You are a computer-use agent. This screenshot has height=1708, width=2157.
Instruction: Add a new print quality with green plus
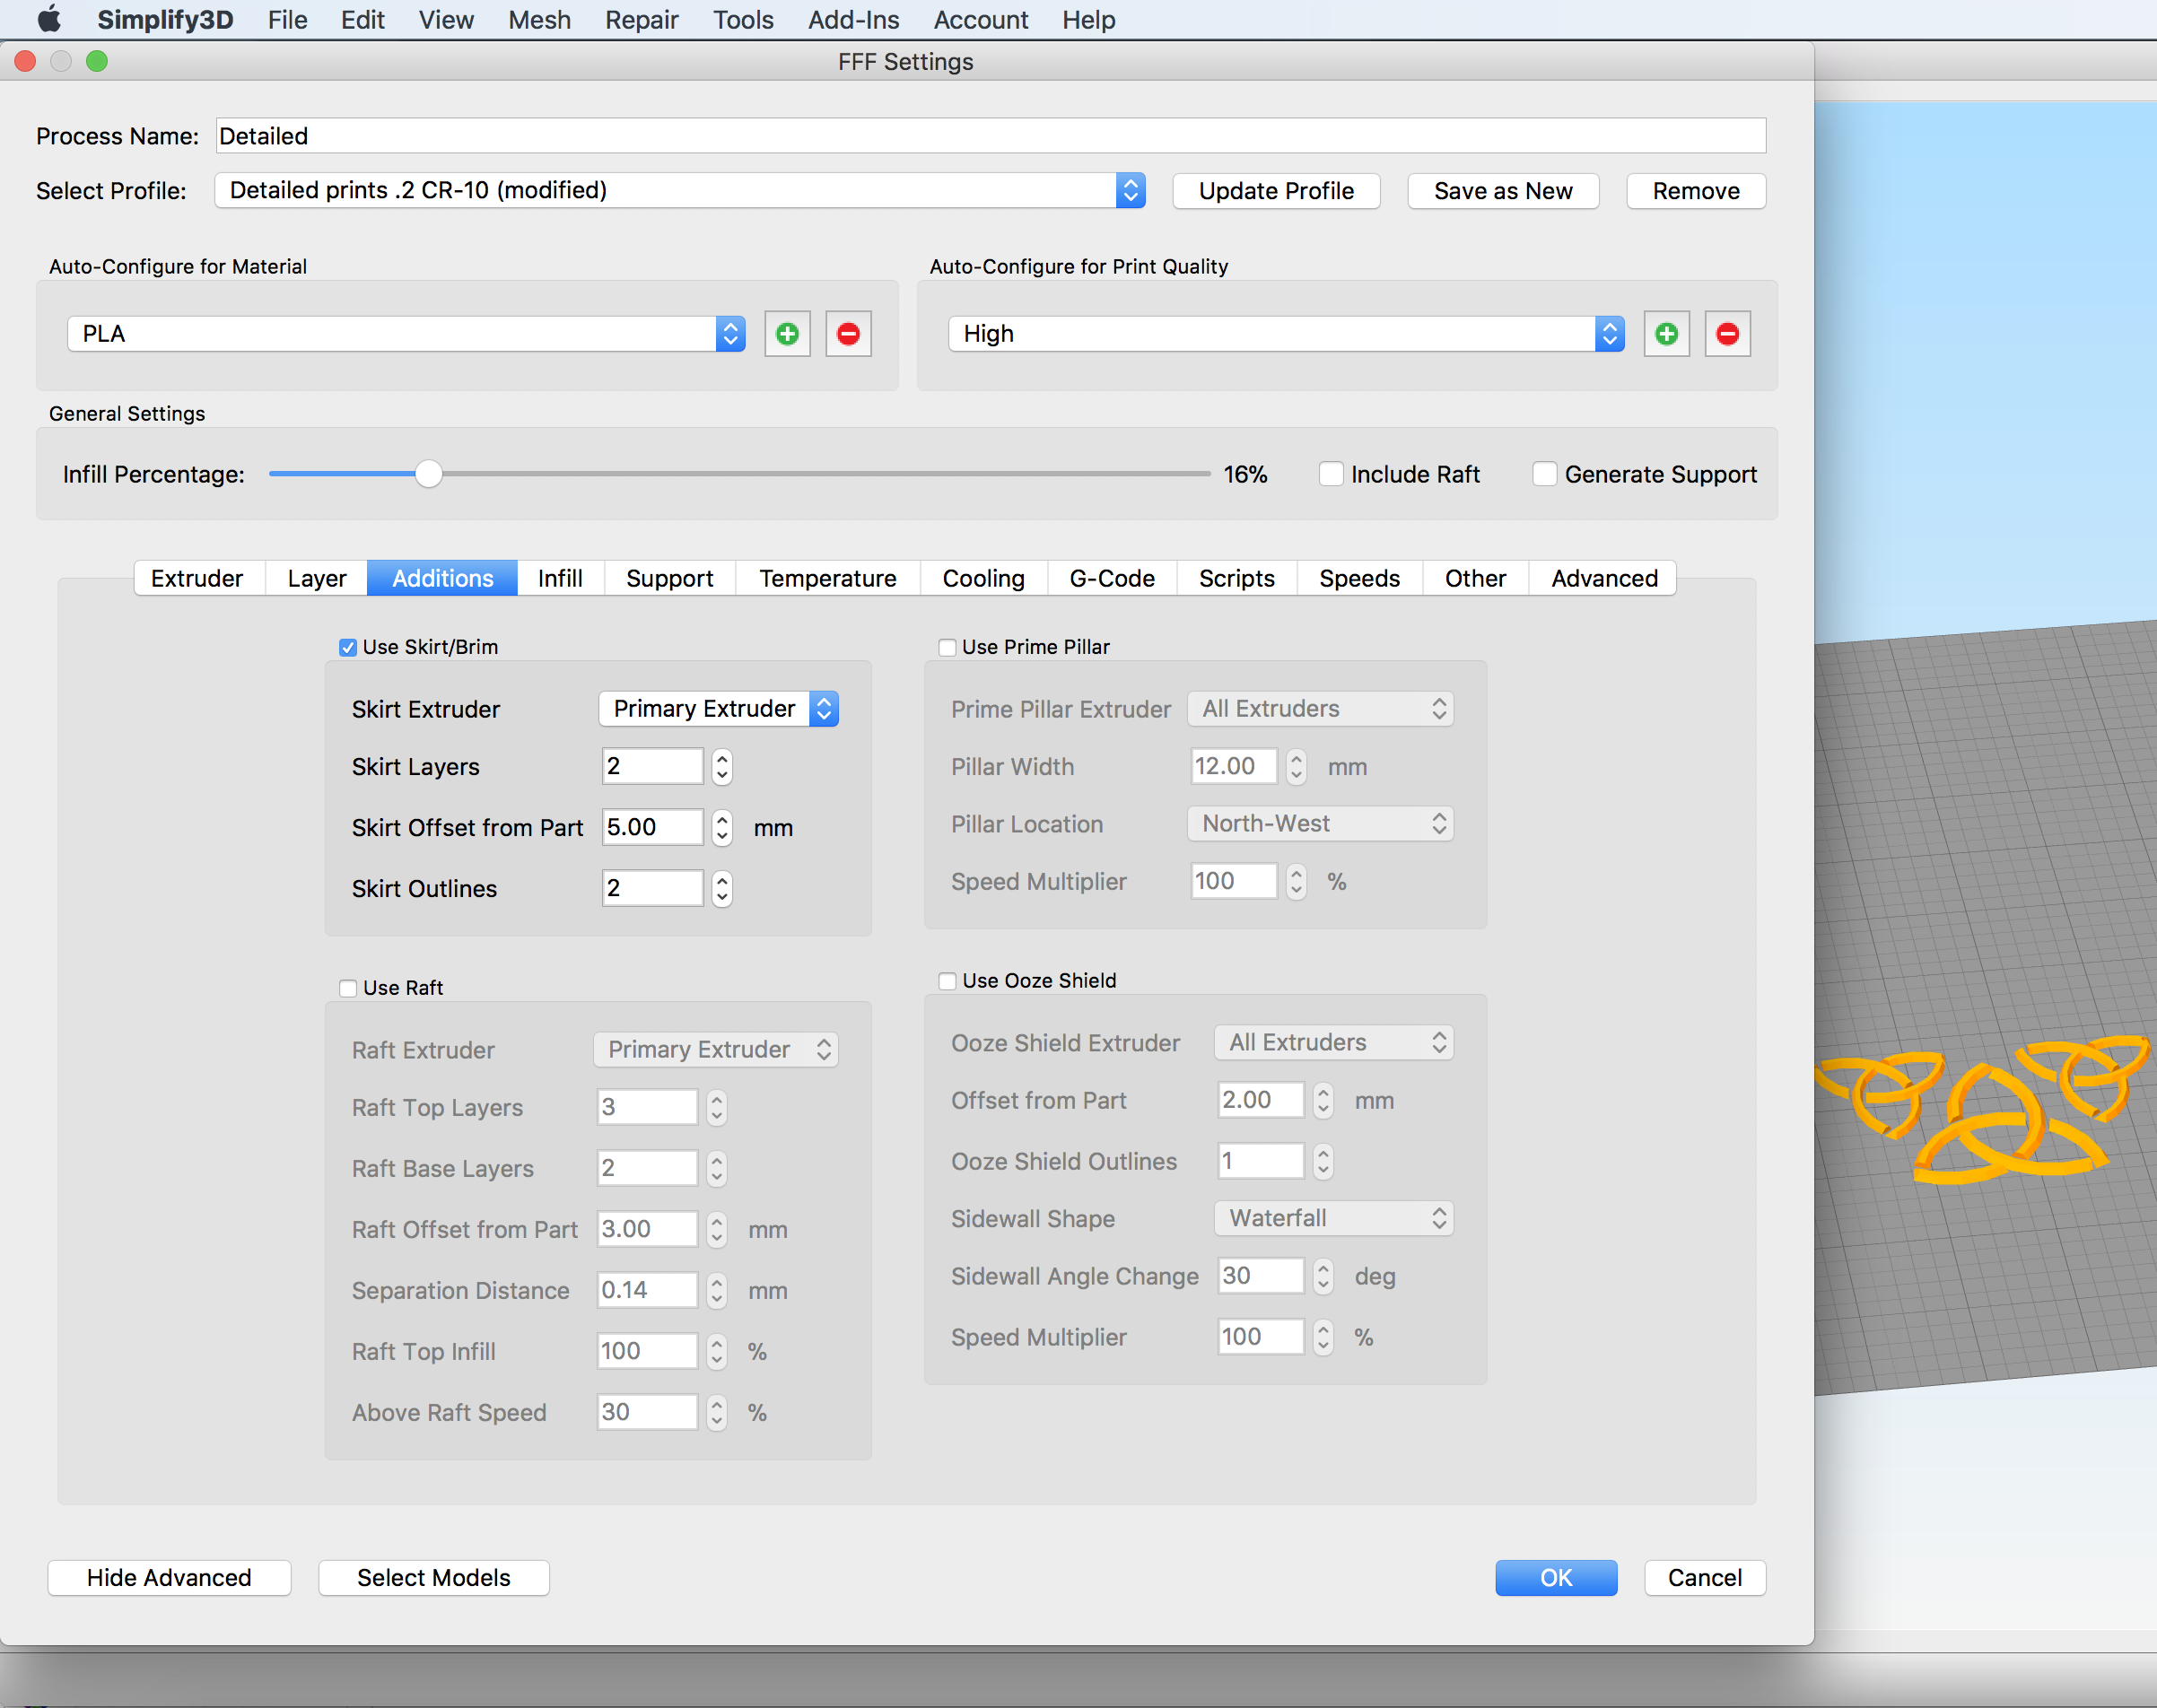click(x=1666, y=334)
